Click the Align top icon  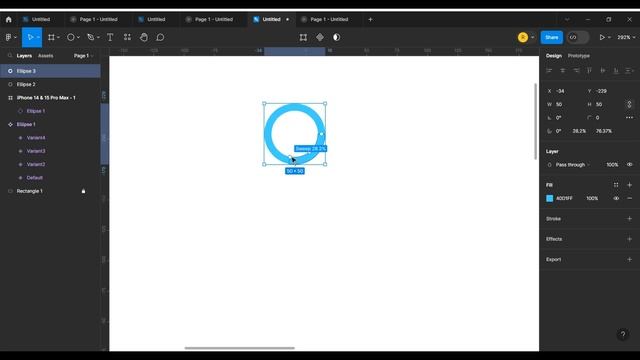point(589,71)
